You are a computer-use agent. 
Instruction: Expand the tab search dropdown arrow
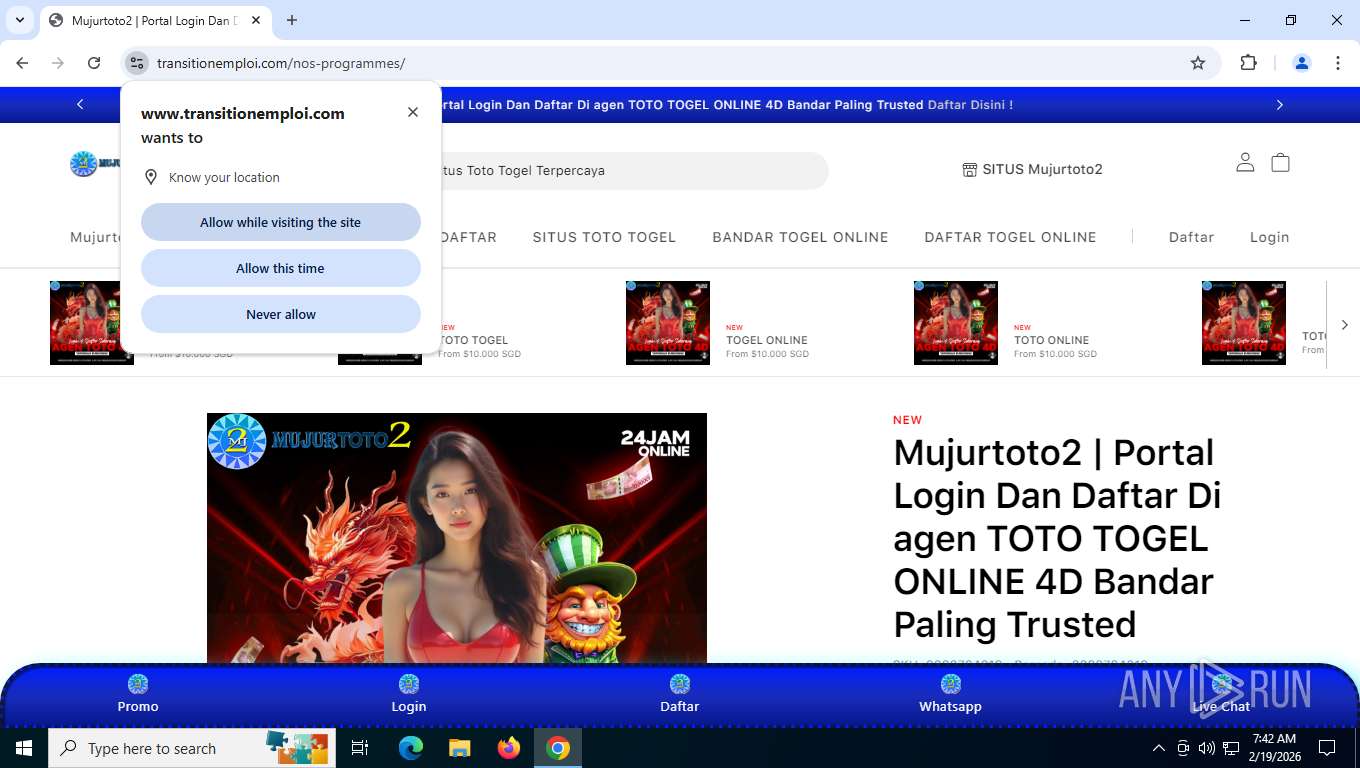tap(19, 20)
